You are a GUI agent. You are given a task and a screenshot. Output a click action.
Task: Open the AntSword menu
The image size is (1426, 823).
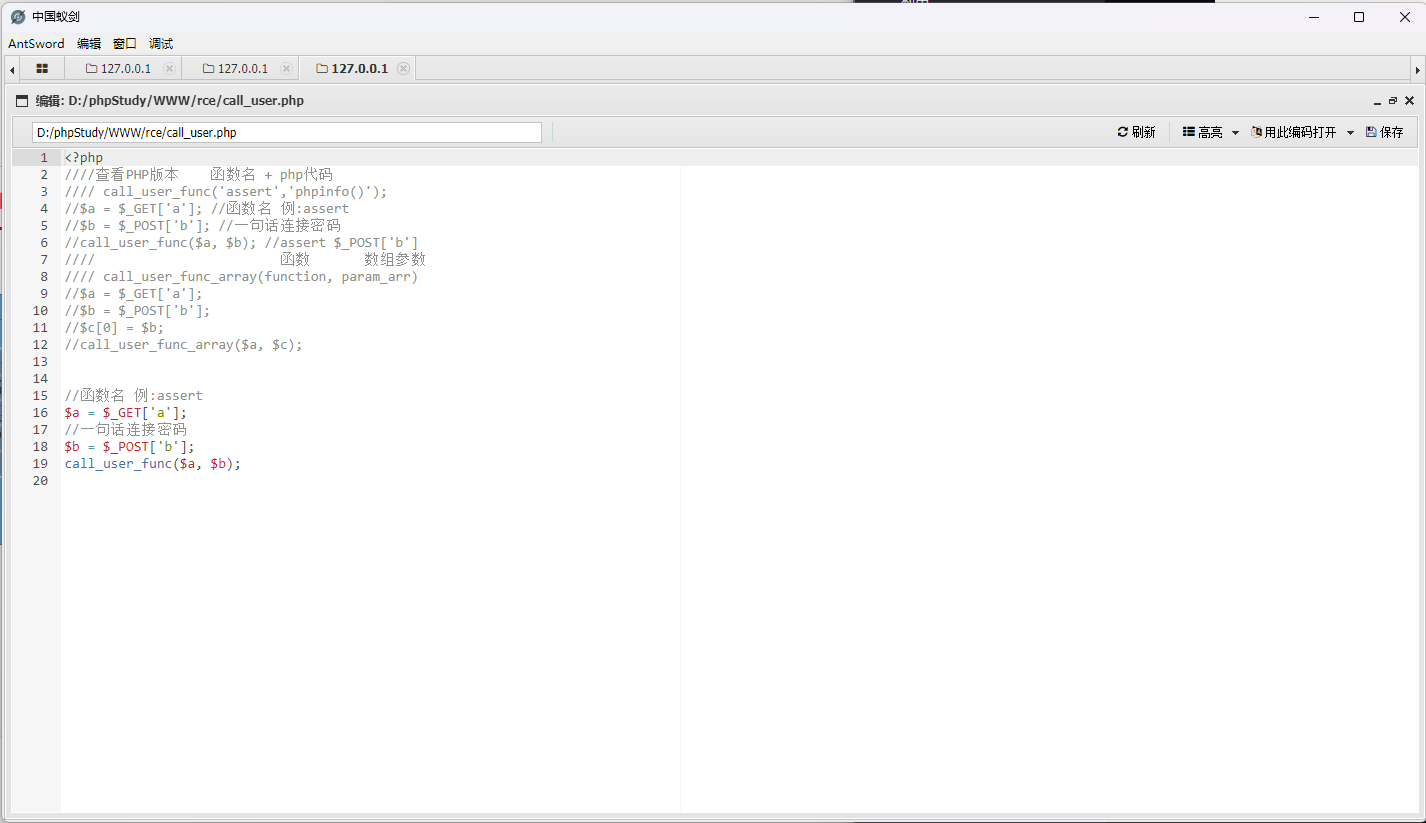point(36,44)
